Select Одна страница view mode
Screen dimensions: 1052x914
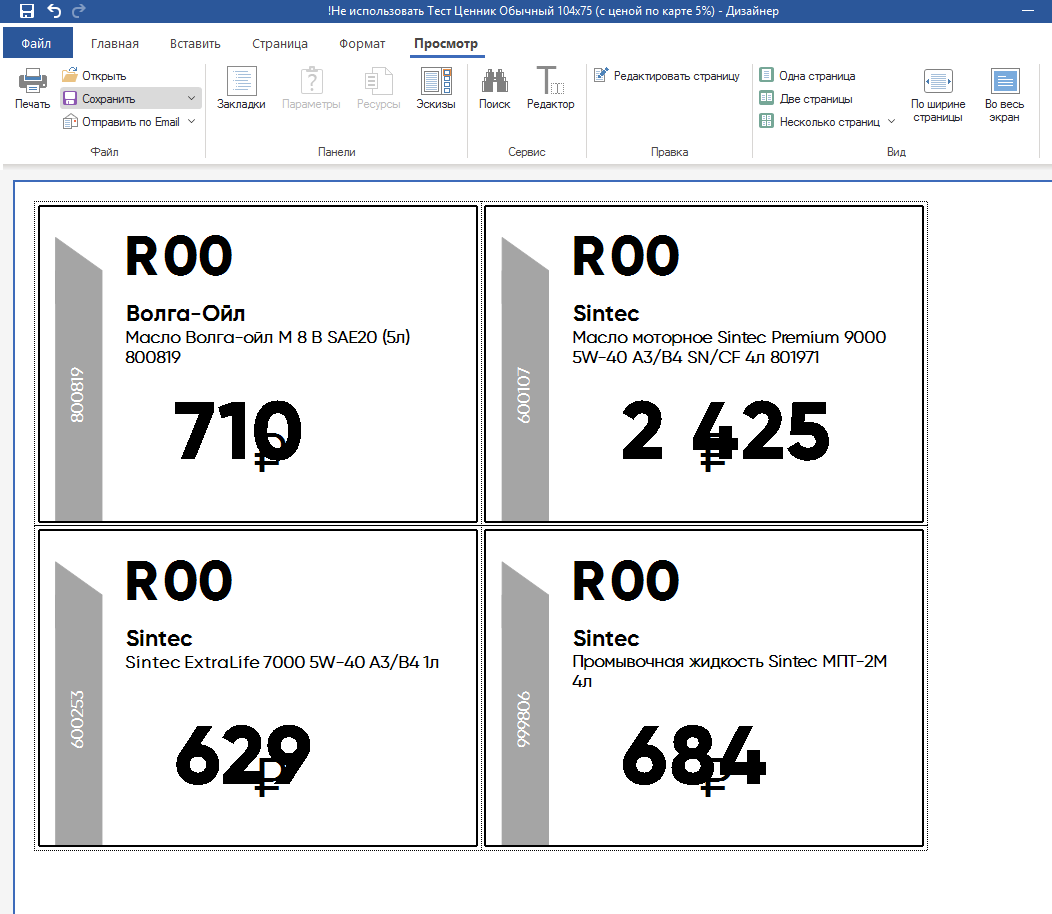click(808, 76)
